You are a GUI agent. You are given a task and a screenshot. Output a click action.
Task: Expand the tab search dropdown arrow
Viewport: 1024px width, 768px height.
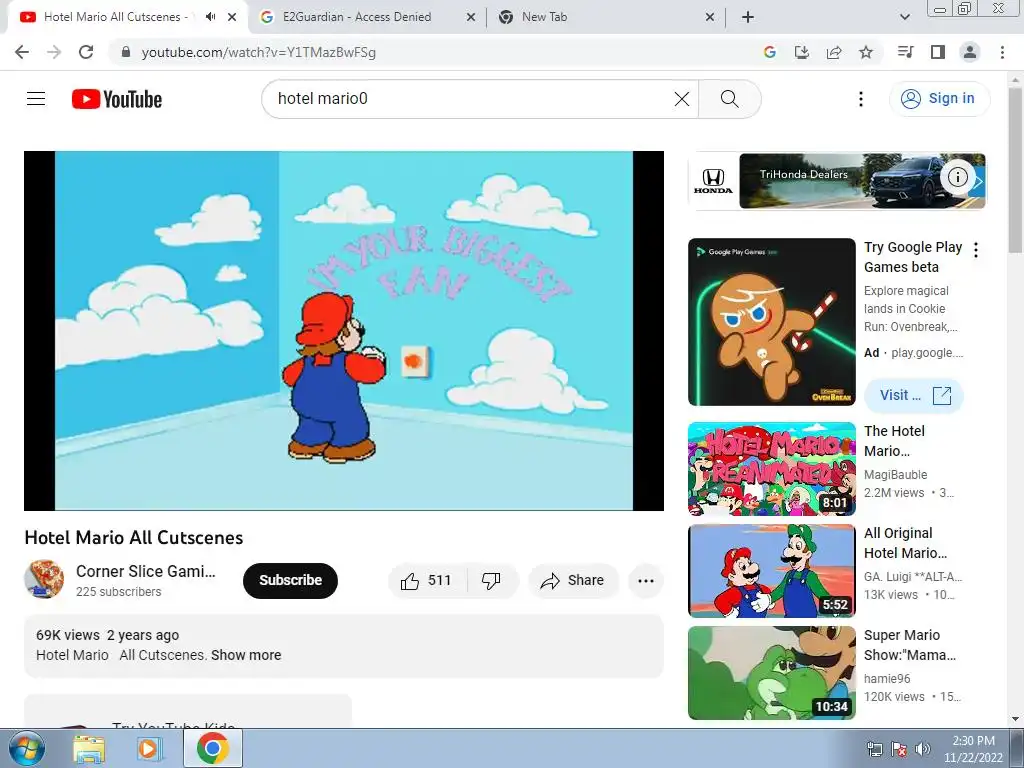[x=904, y=18]
